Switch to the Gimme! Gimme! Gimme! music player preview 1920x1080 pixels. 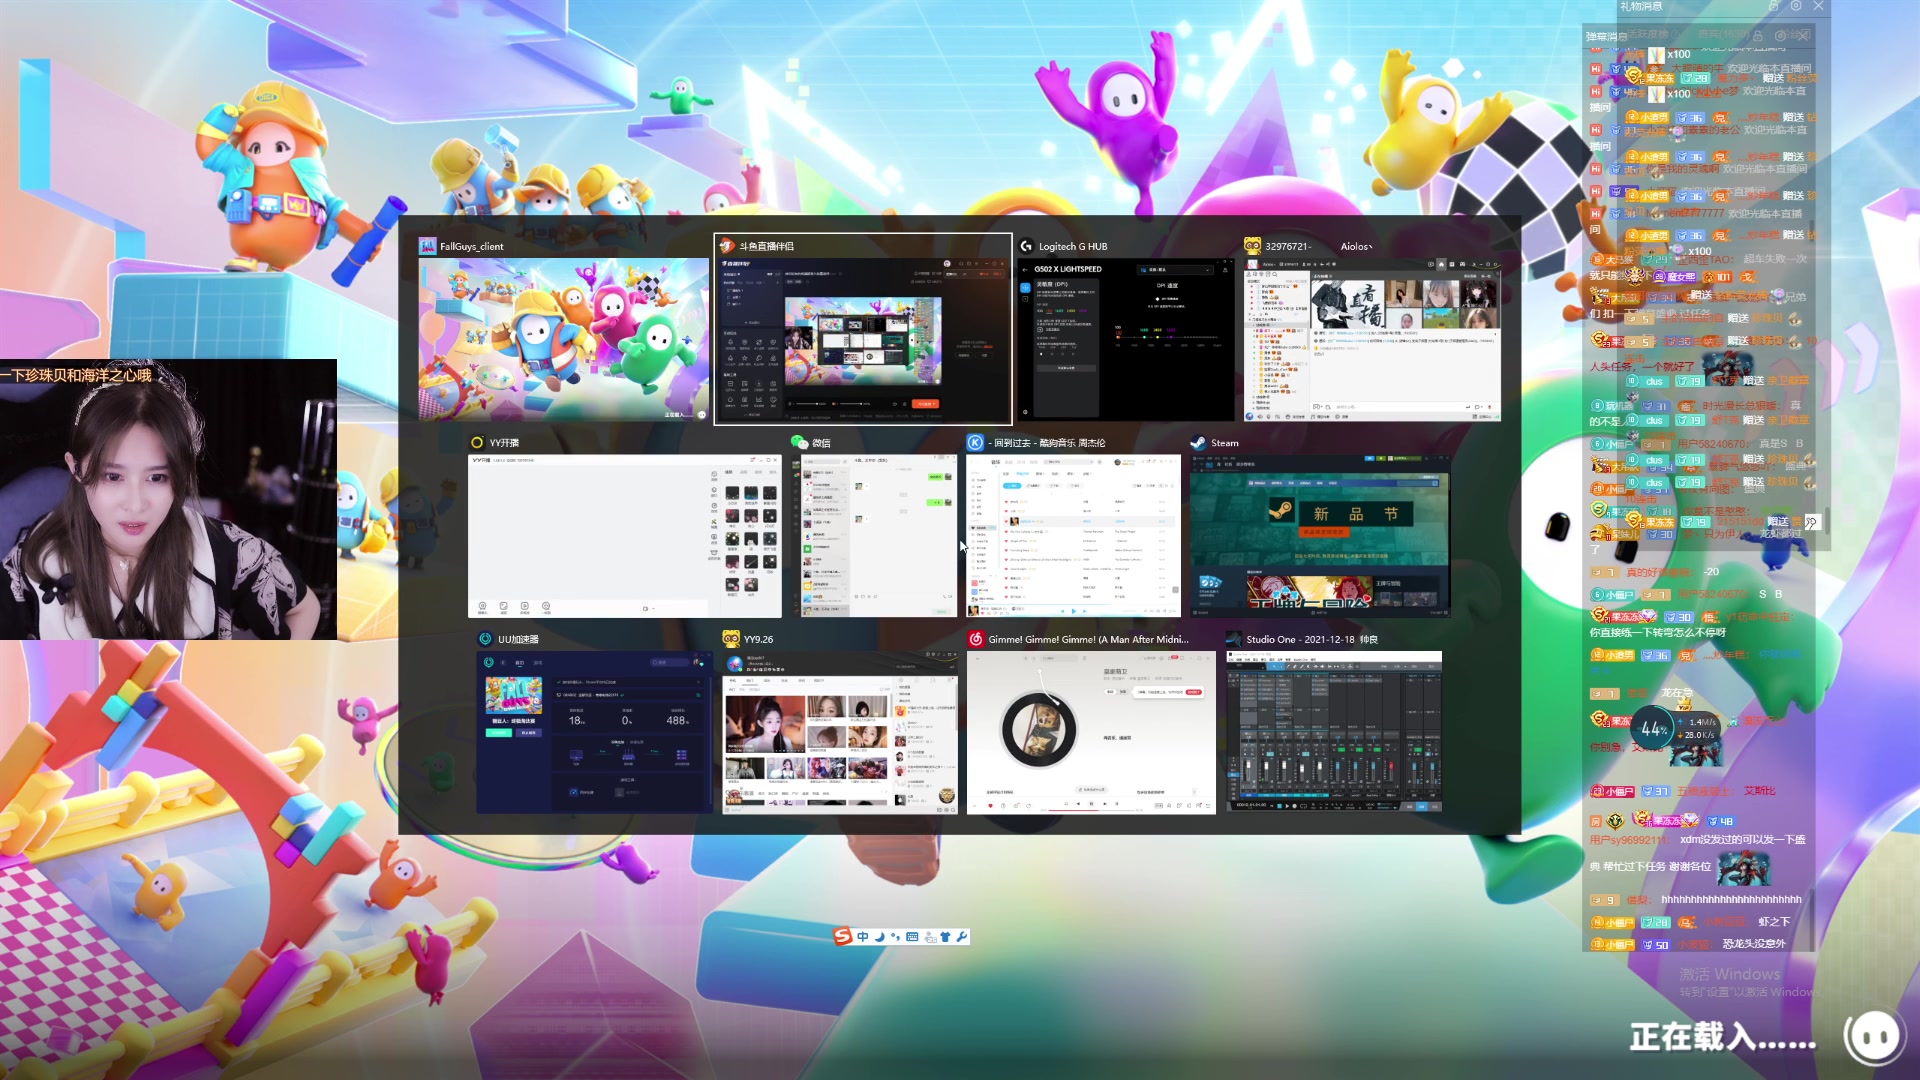coord(1091,732)
